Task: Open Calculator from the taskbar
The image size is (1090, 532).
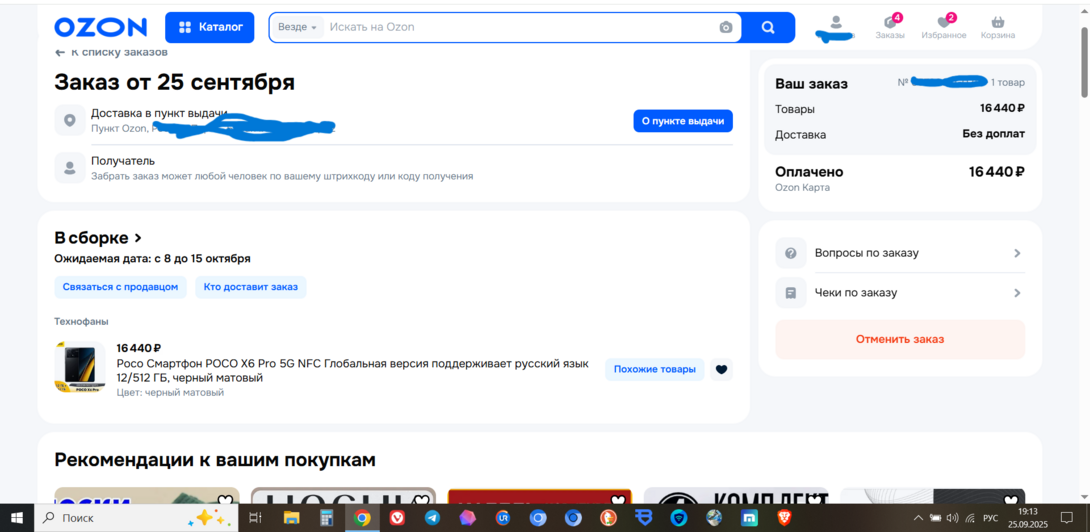Action: click(x=327, y=518)
